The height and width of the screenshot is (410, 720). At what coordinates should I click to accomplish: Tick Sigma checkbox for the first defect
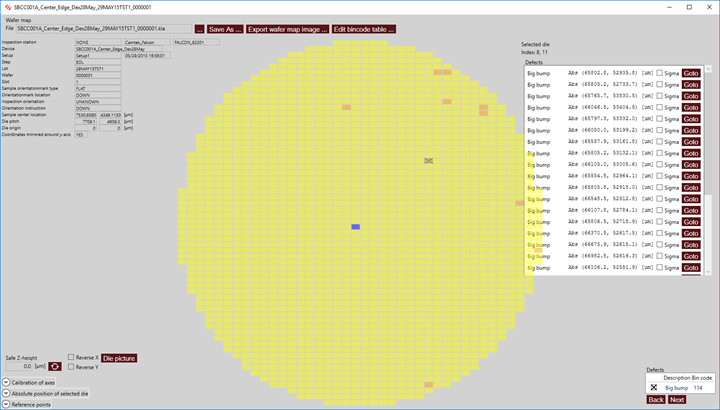(660, 73)
